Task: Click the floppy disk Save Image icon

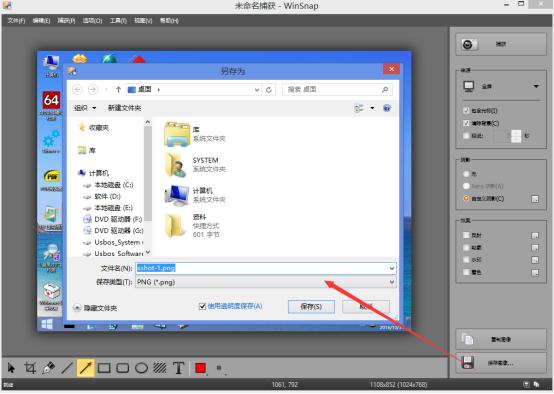Action: coord(467,362)
